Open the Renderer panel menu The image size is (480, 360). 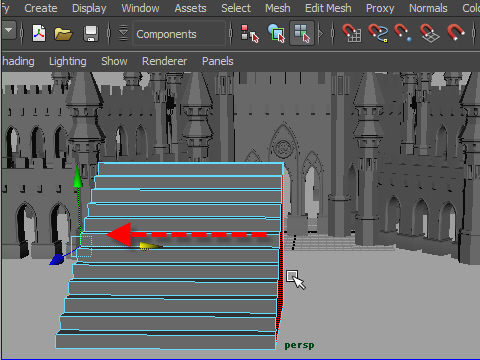pos(164,61)
